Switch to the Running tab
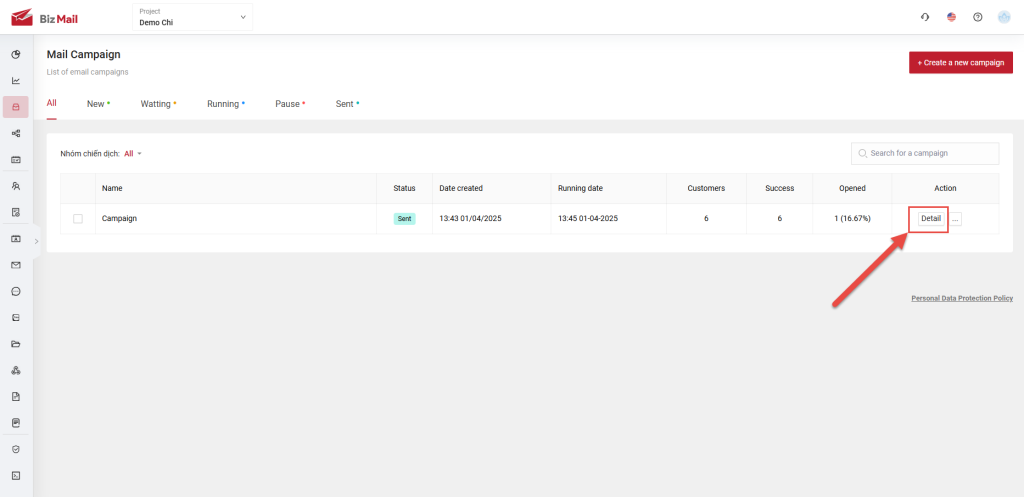Viewport: 1024px width, 497px height. click(x=224, y=103)
